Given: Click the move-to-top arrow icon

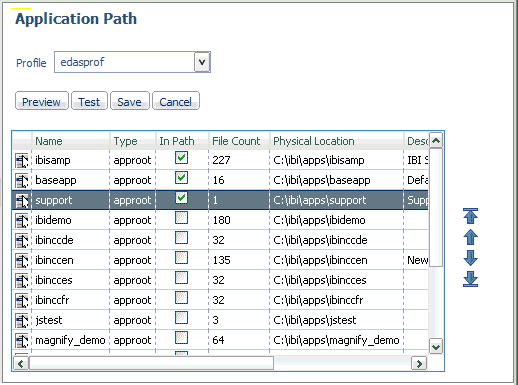Looking at the screenshot, I should (470, 216).
